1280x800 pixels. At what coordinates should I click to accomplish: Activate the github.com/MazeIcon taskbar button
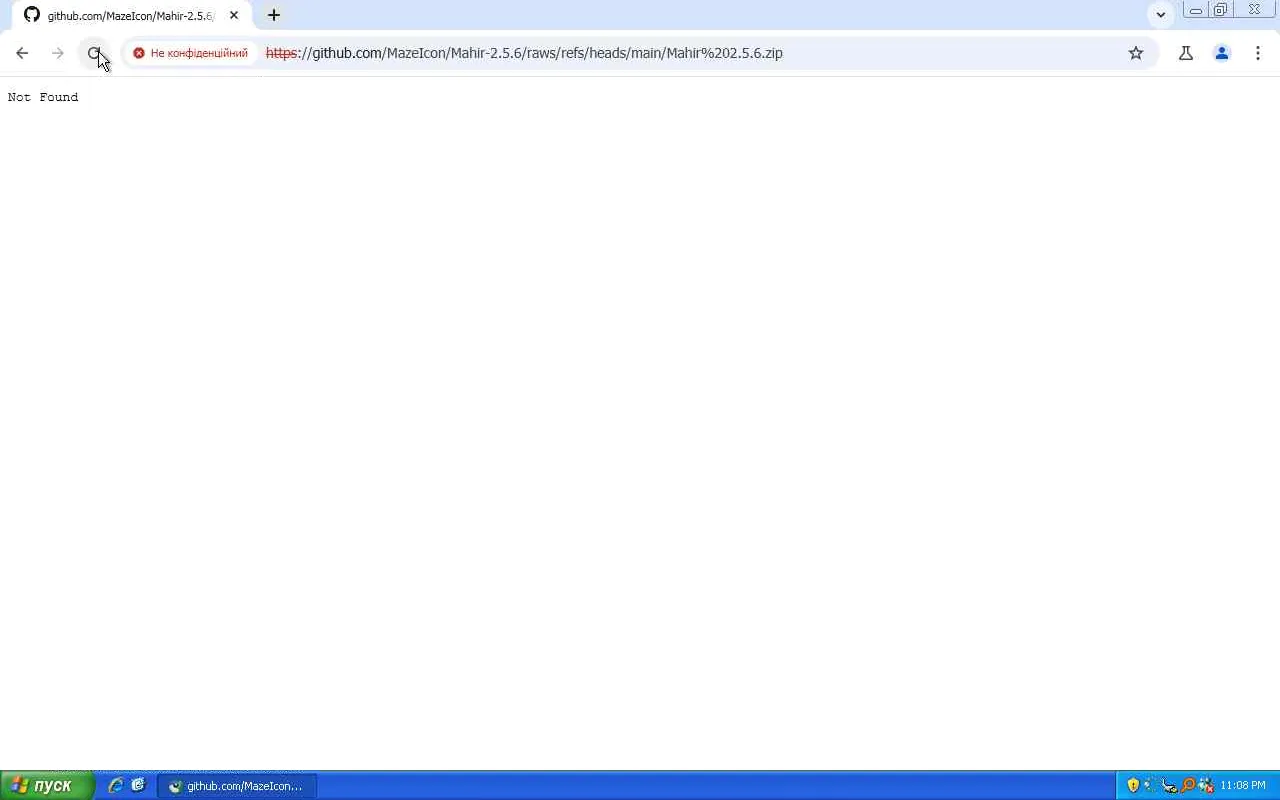tap(237, 786)
